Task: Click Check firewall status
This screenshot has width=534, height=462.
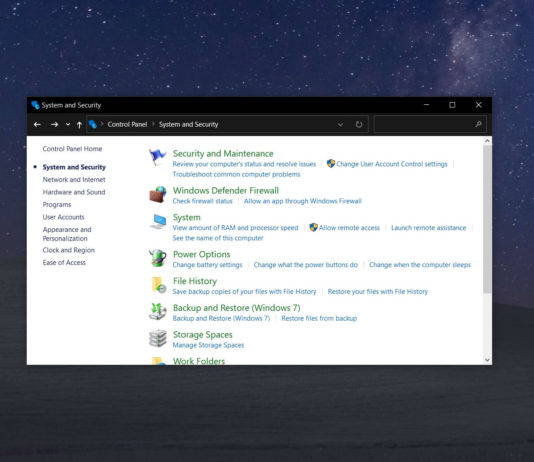Action: coord(202,201)
